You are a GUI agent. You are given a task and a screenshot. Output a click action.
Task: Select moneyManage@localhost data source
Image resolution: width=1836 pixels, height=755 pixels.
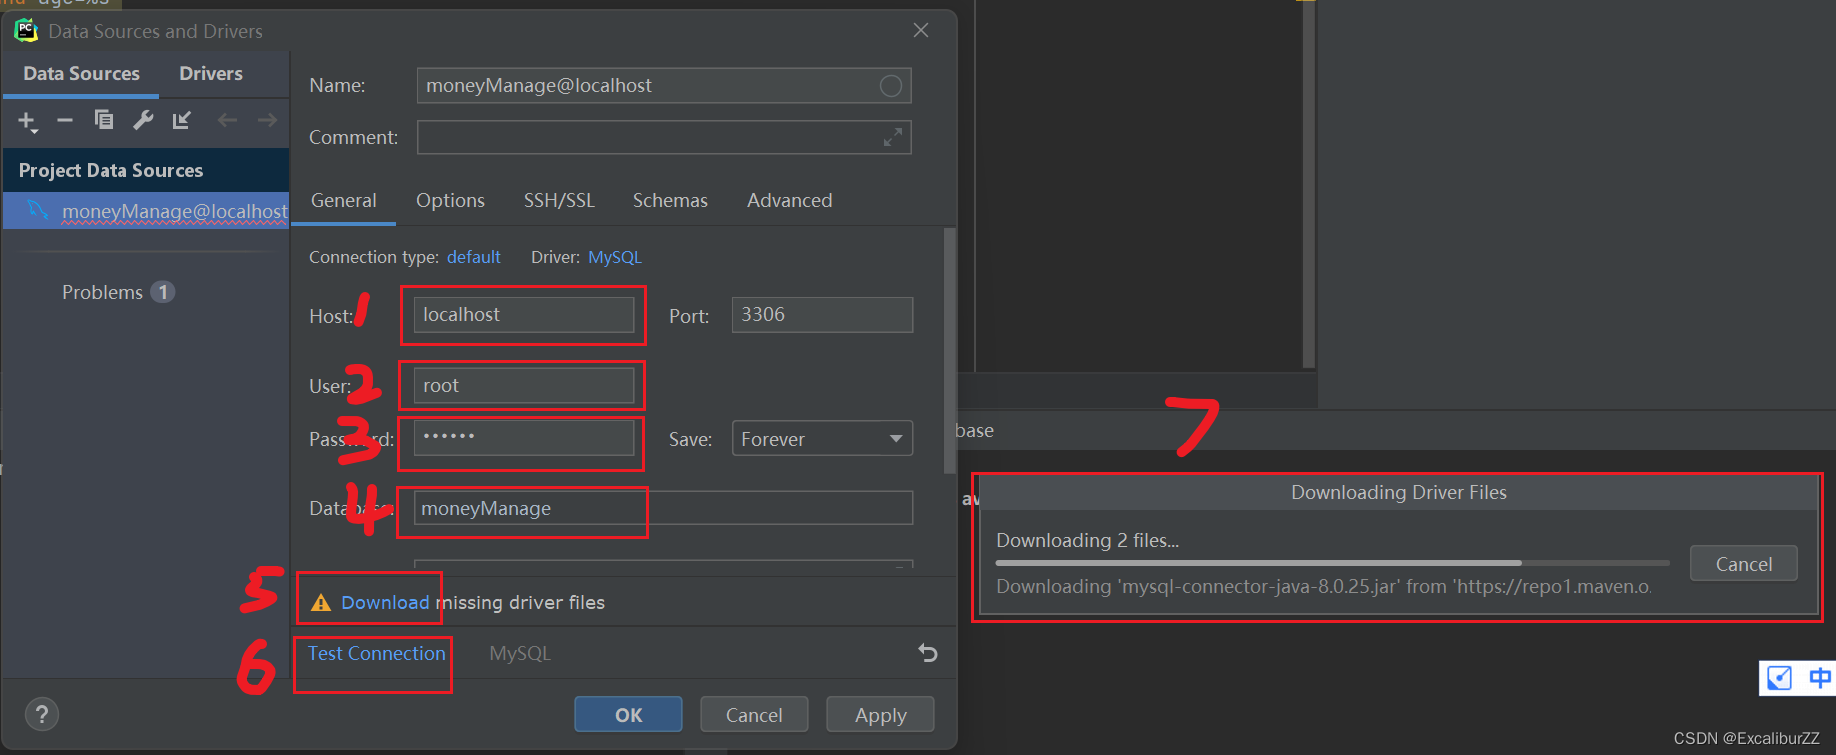coord(146,211)
